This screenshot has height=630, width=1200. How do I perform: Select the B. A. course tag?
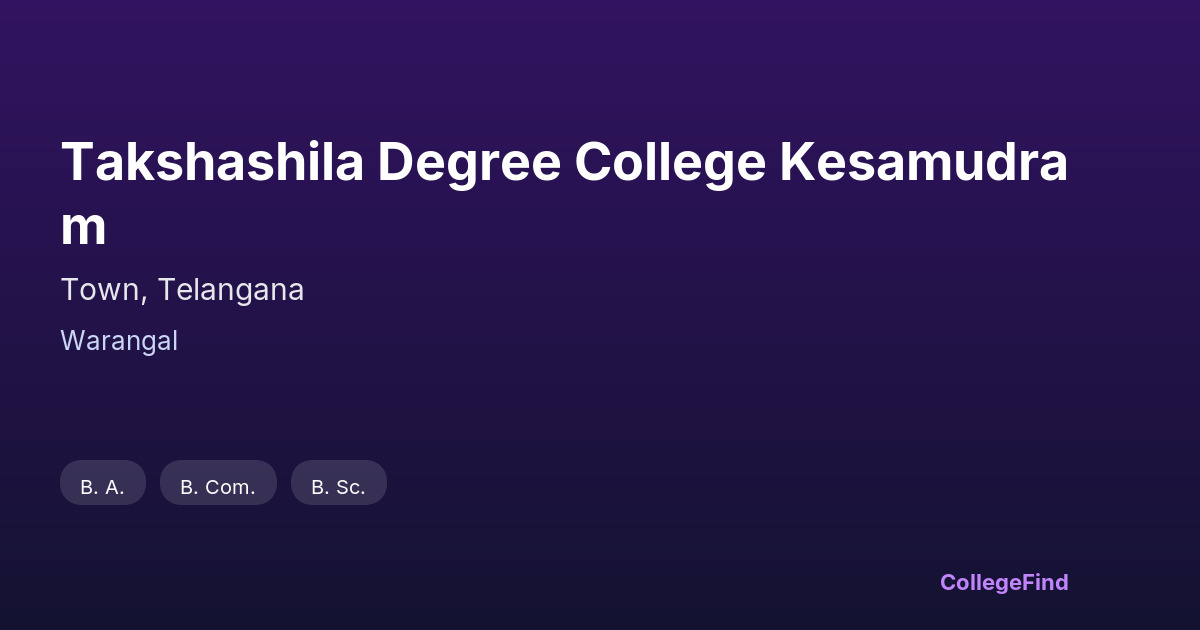pyautogui.click(x=103, y=484)
